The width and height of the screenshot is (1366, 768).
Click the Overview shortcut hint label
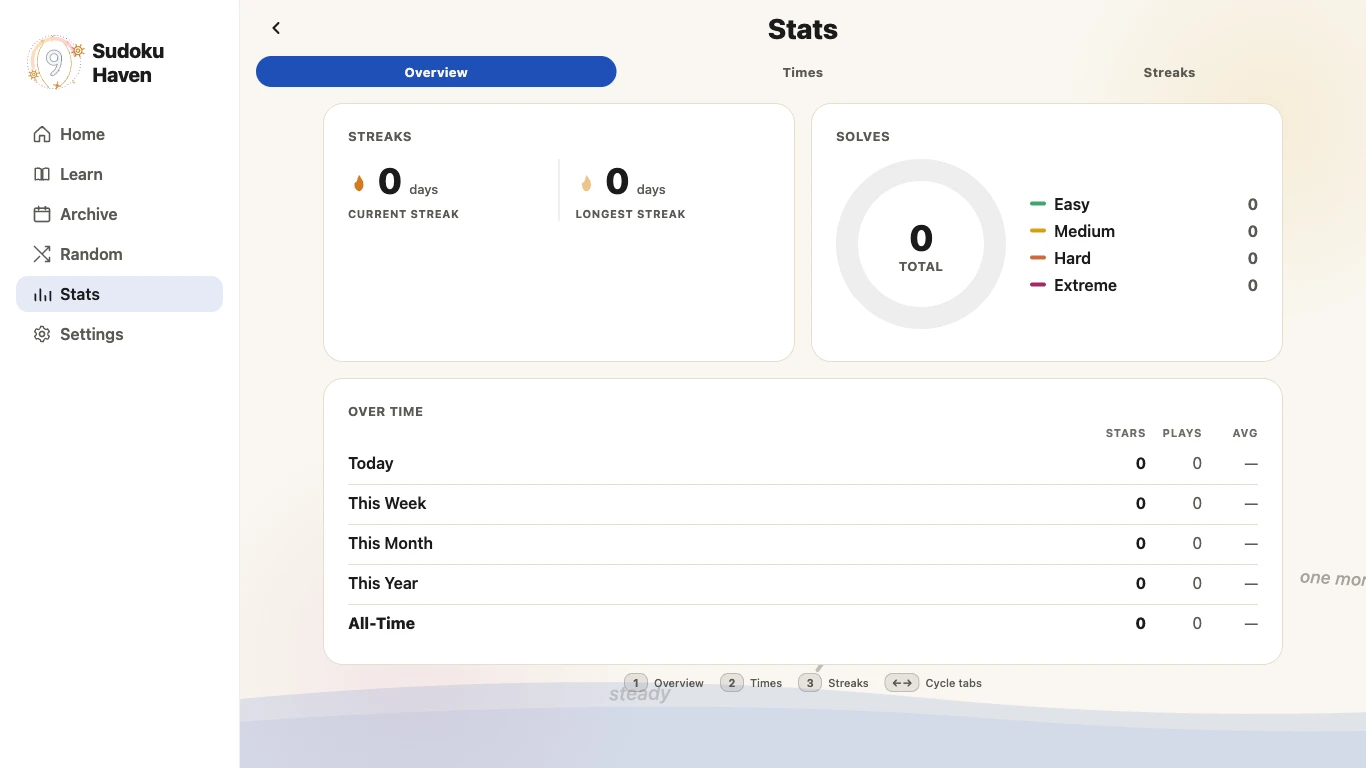(679, 683)
